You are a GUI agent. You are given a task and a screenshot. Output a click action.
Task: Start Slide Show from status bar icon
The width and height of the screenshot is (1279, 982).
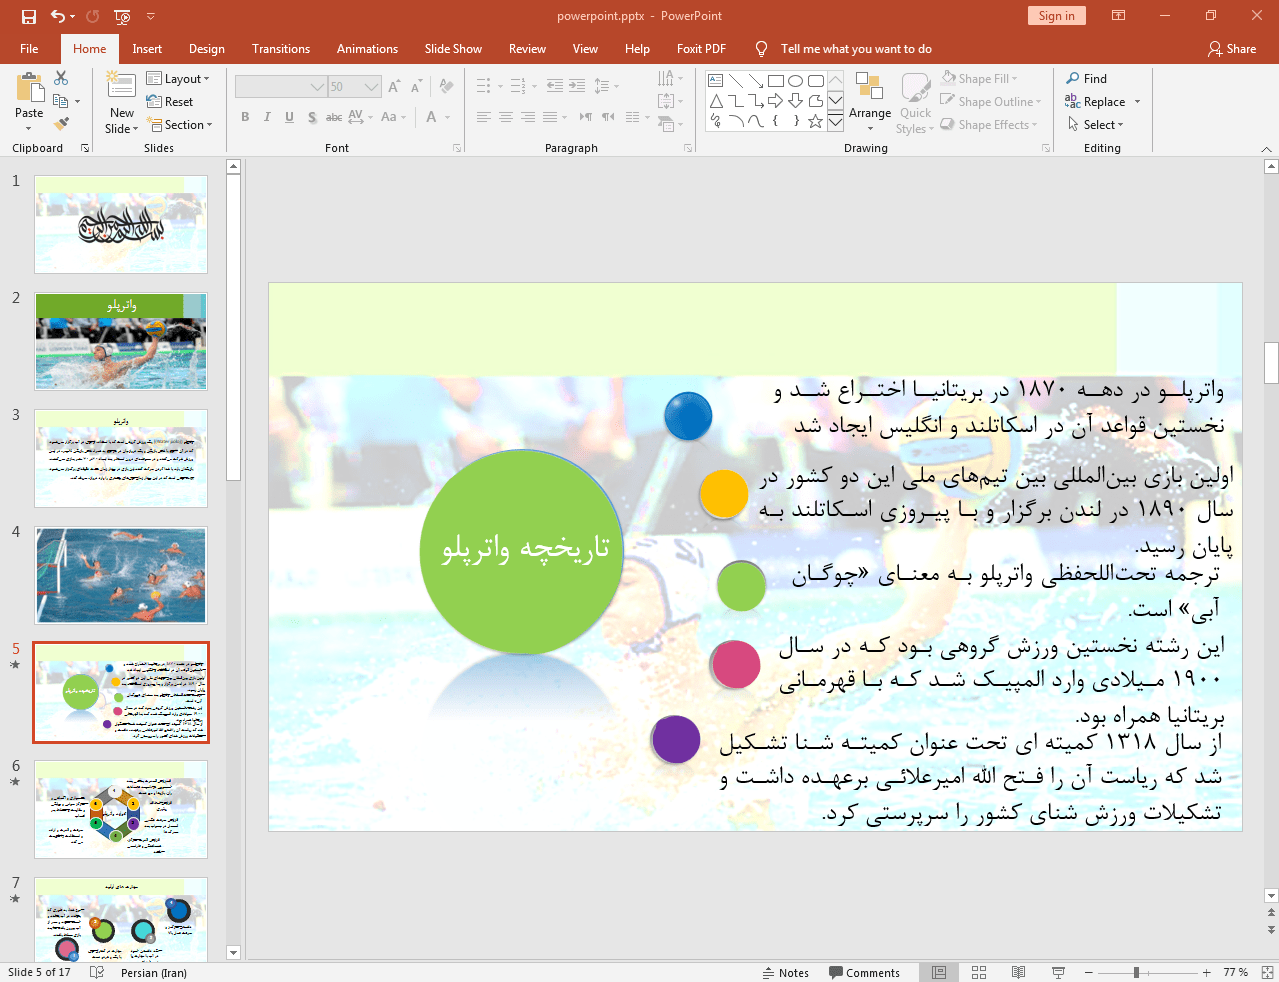[x=1058, y=972]
